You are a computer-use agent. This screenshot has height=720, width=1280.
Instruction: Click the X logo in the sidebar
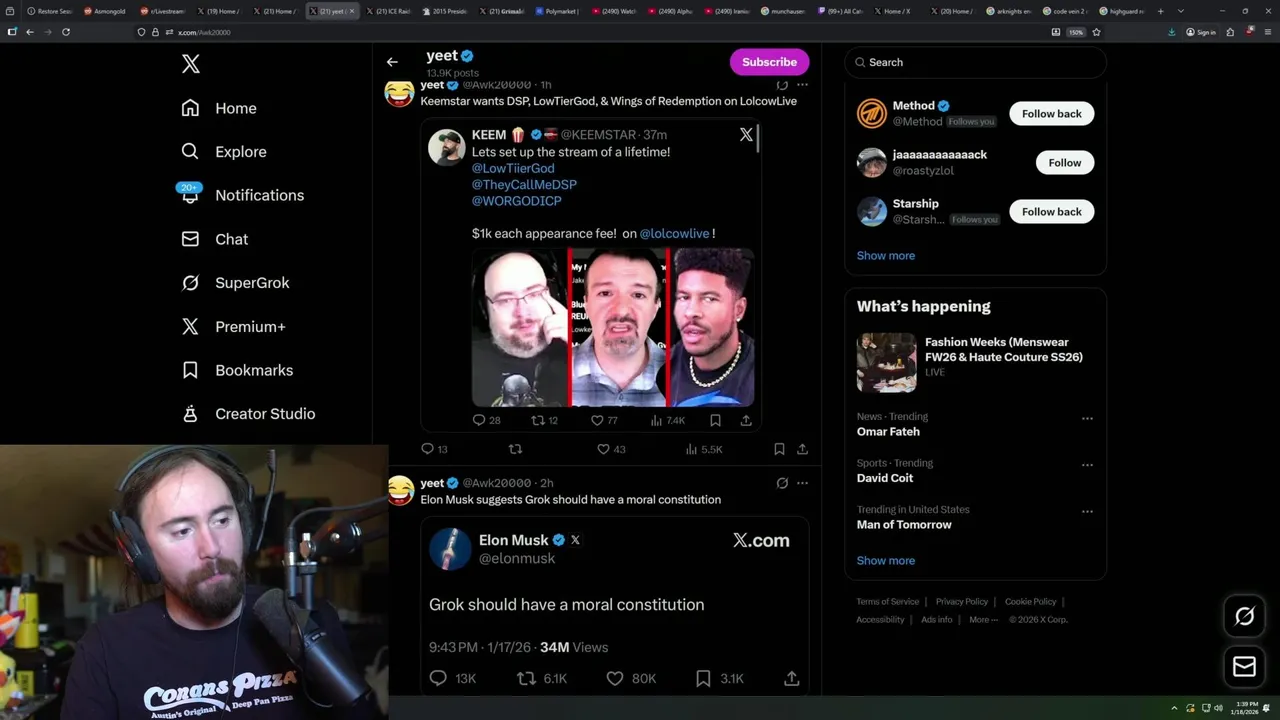[x=191, y=64]
